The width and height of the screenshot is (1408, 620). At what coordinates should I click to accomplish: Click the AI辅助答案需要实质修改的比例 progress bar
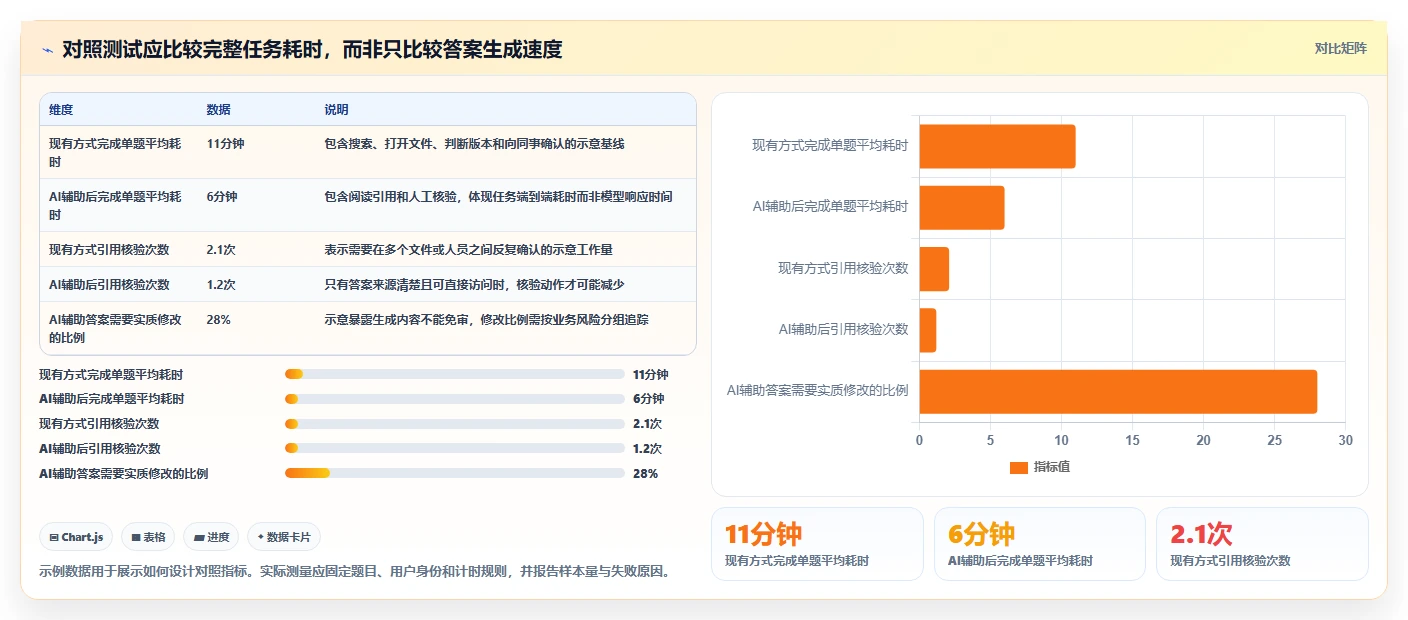click(x=455, y=474)
